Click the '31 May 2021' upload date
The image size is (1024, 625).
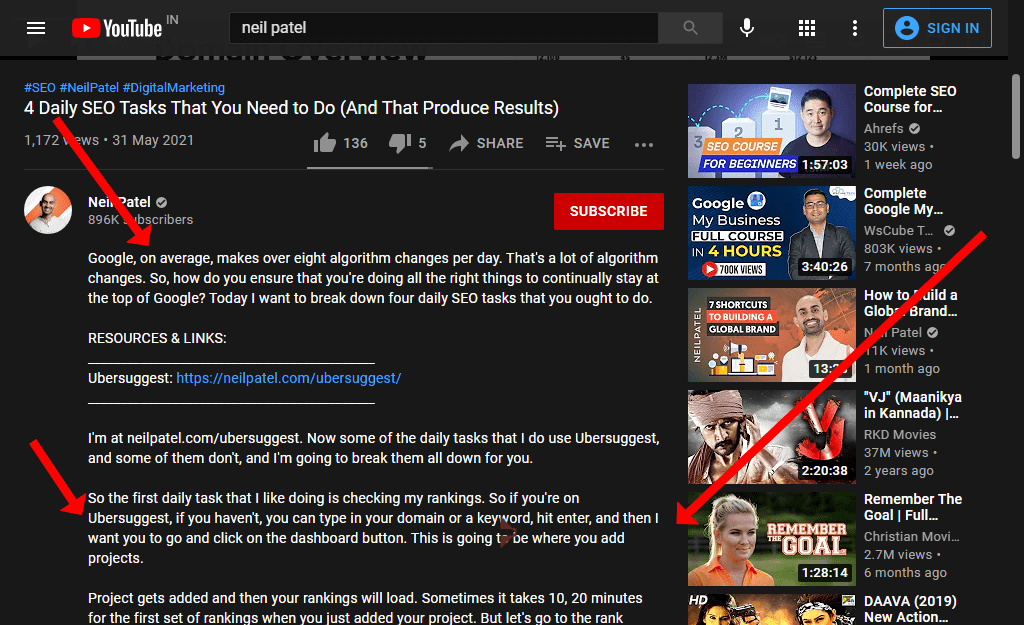click(153, 140)
